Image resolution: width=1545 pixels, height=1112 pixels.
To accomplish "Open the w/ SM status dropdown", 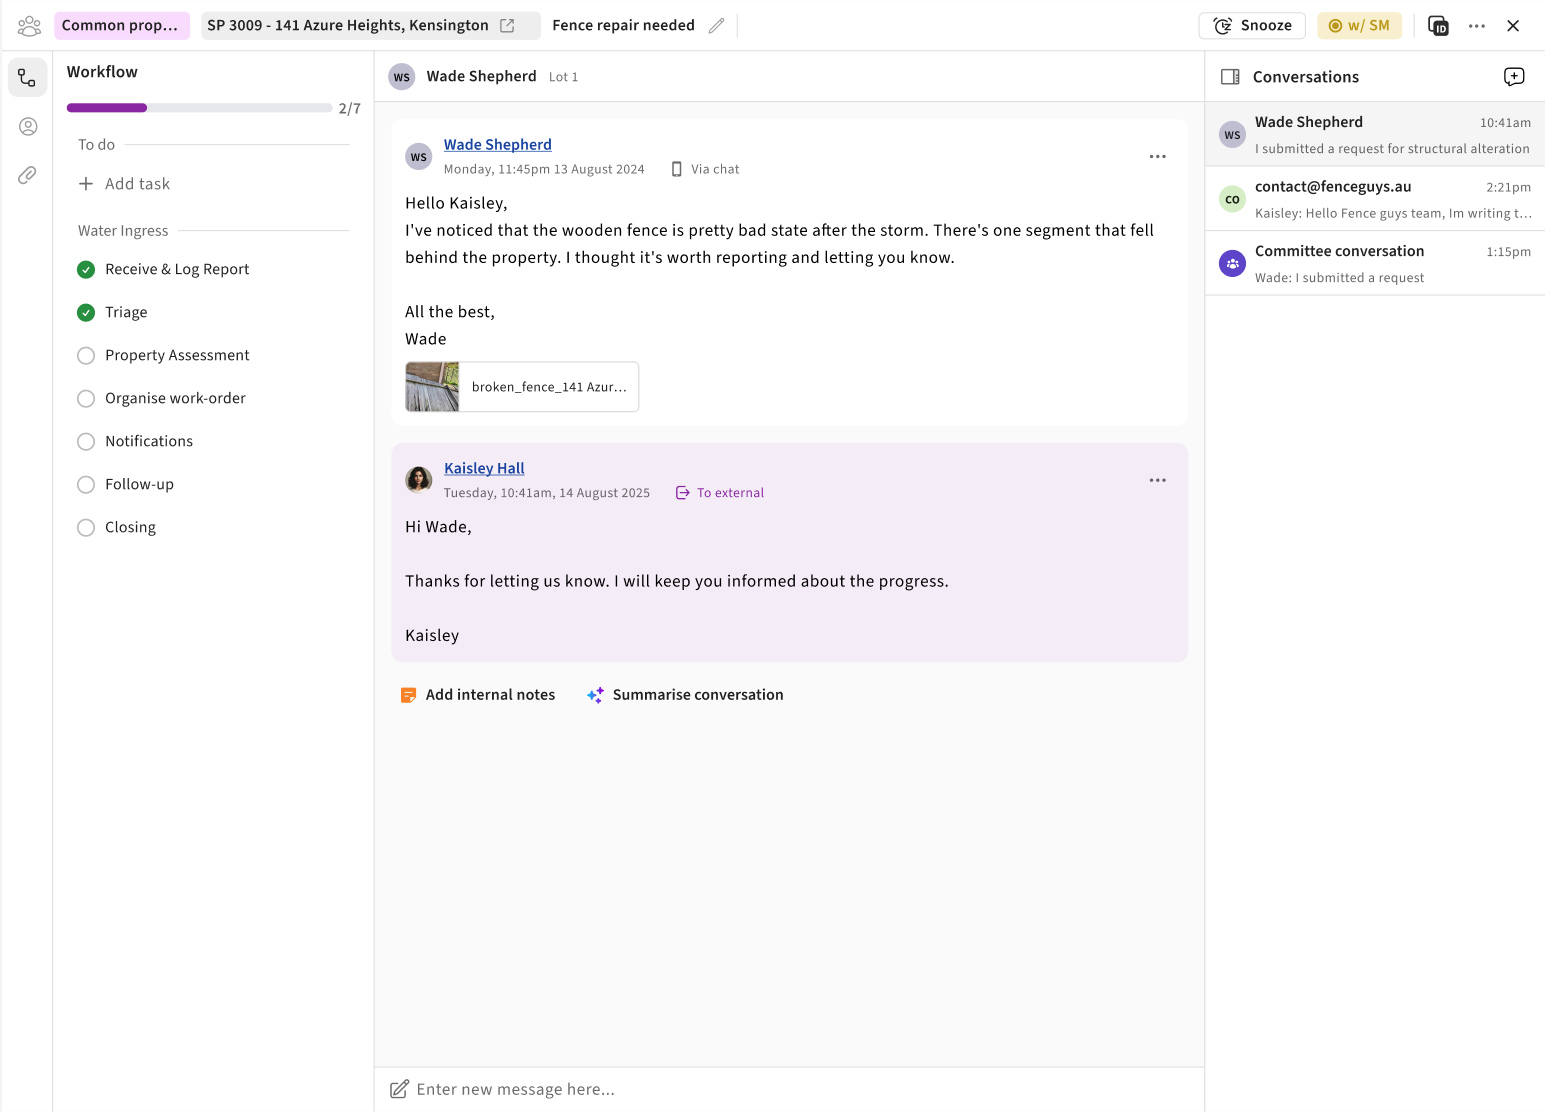I will coord(1359,26).
